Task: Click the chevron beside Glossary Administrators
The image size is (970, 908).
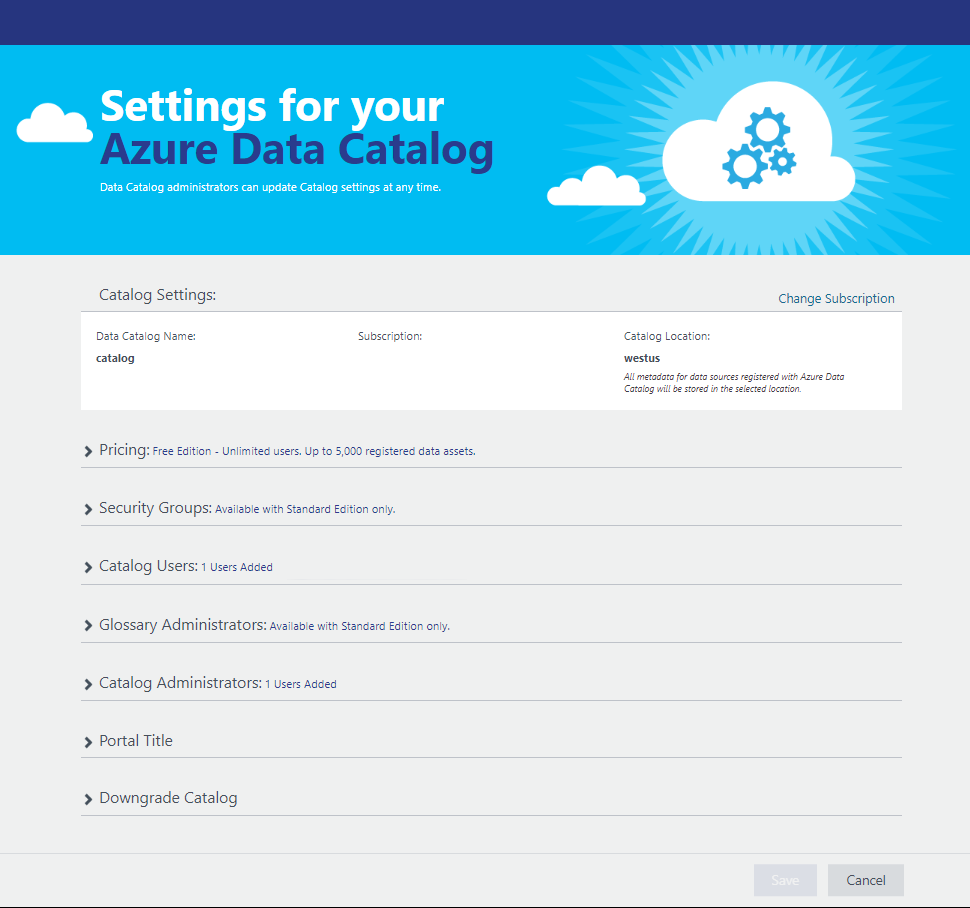Action: tap(88, 625)
